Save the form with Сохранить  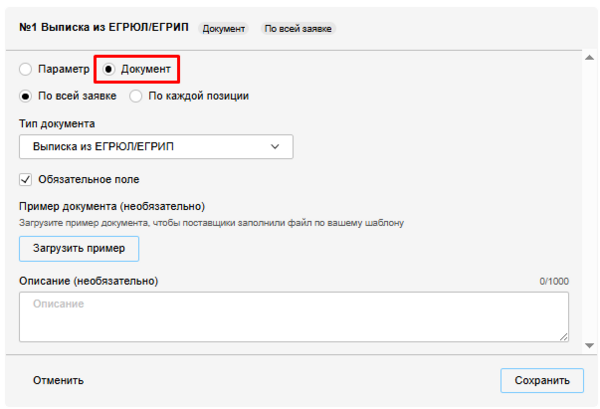click(541, 380)
